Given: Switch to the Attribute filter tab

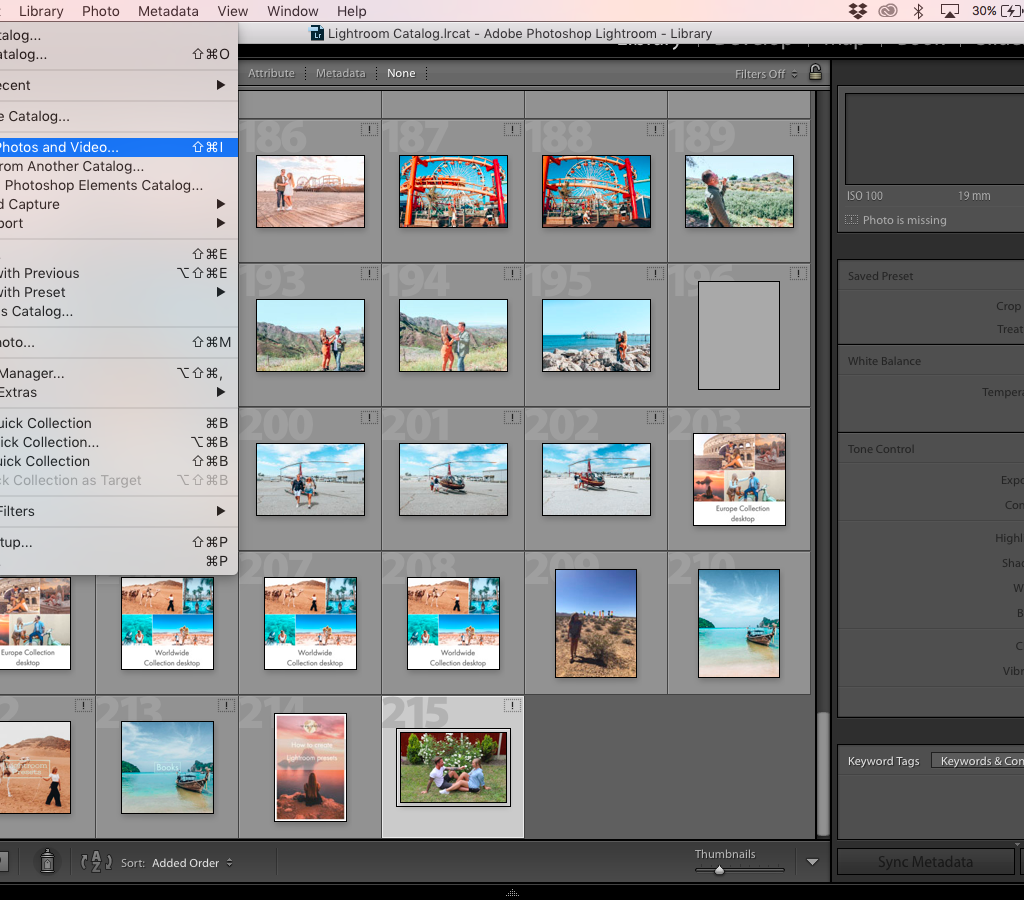Looking at the screenshot, I should (x=271, y=72).
